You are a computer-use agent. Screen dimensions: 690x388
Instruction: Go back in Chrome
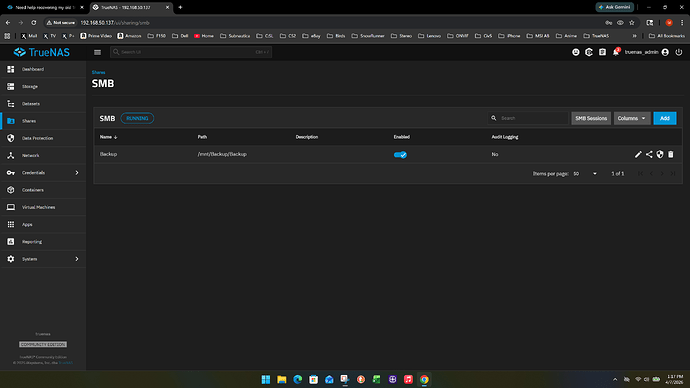(x=8, y=22)
